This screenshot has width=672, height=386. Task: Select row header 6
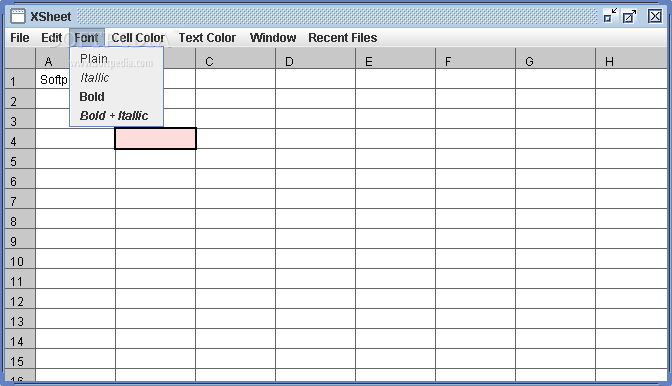[20, 179]
